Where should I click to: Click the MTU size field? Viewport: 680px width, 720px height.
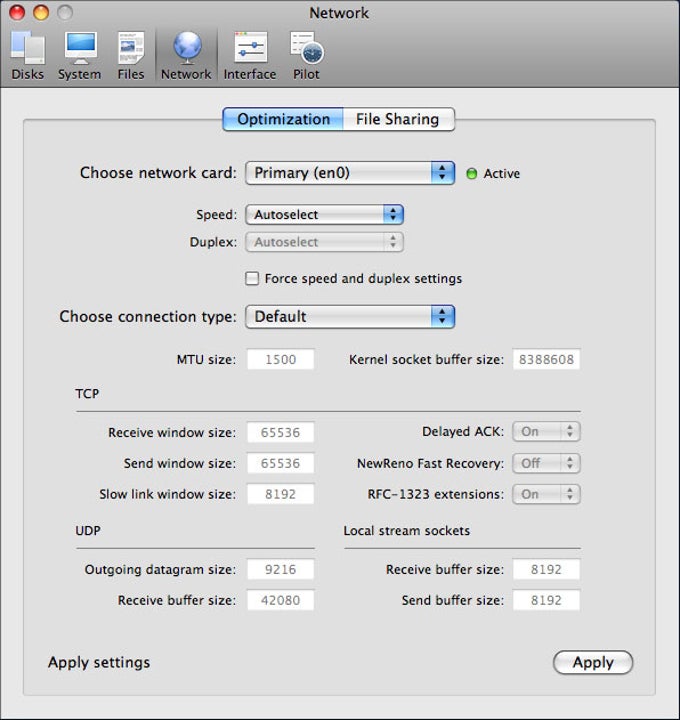point(281,359)
